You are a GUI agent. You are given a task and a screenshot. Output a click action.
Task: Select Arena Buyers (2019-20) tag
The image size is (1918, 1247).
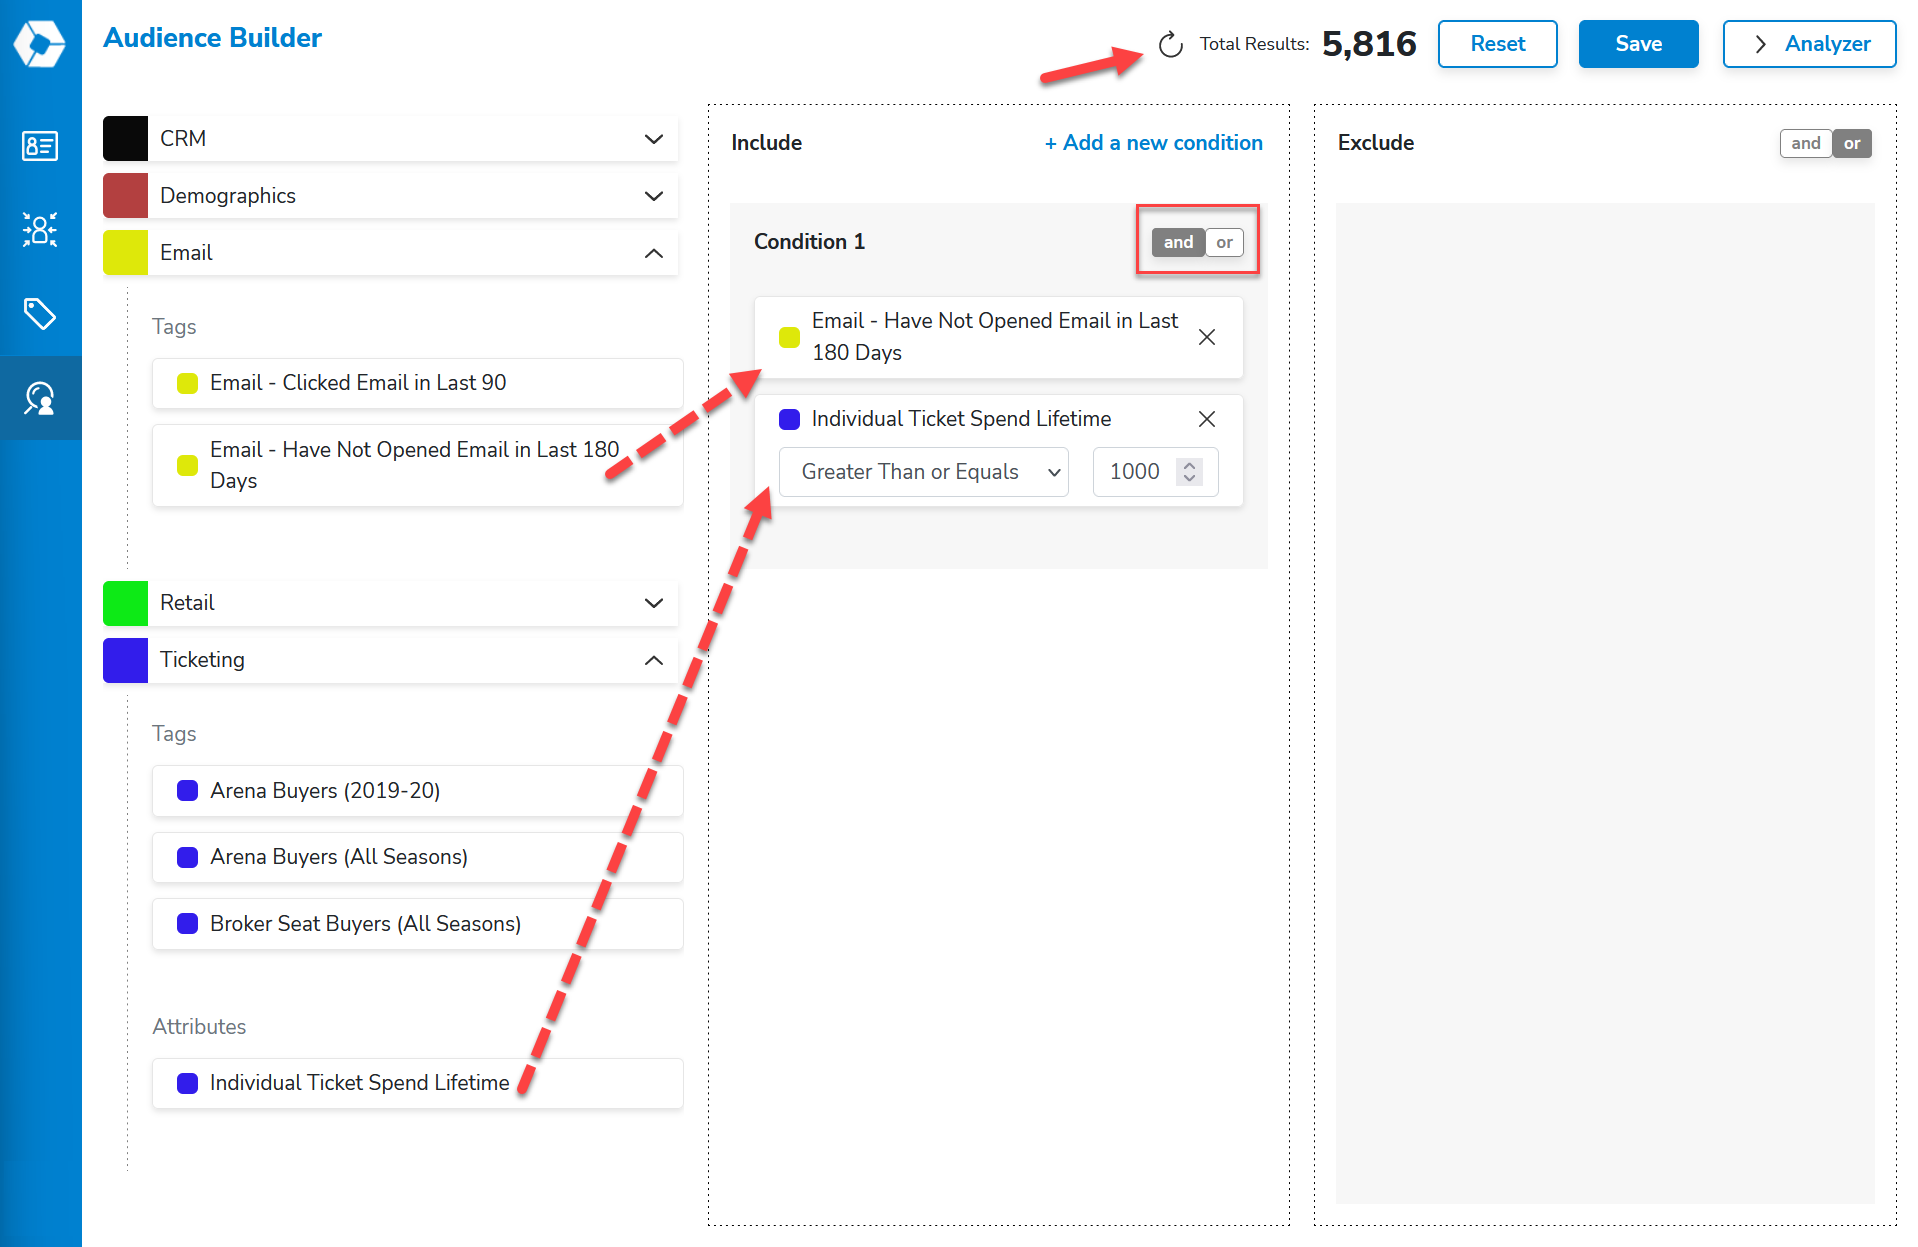417,791
